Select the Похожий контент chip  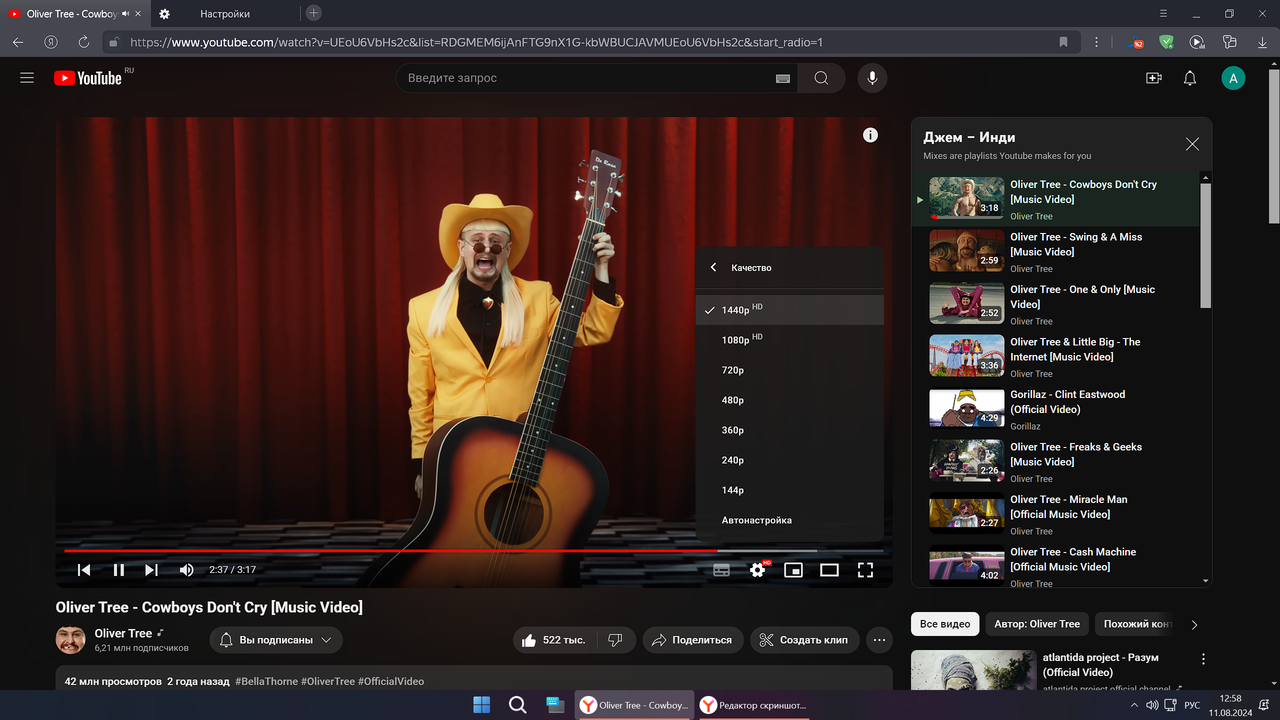pyautogui.click(x=1137, y=624)
